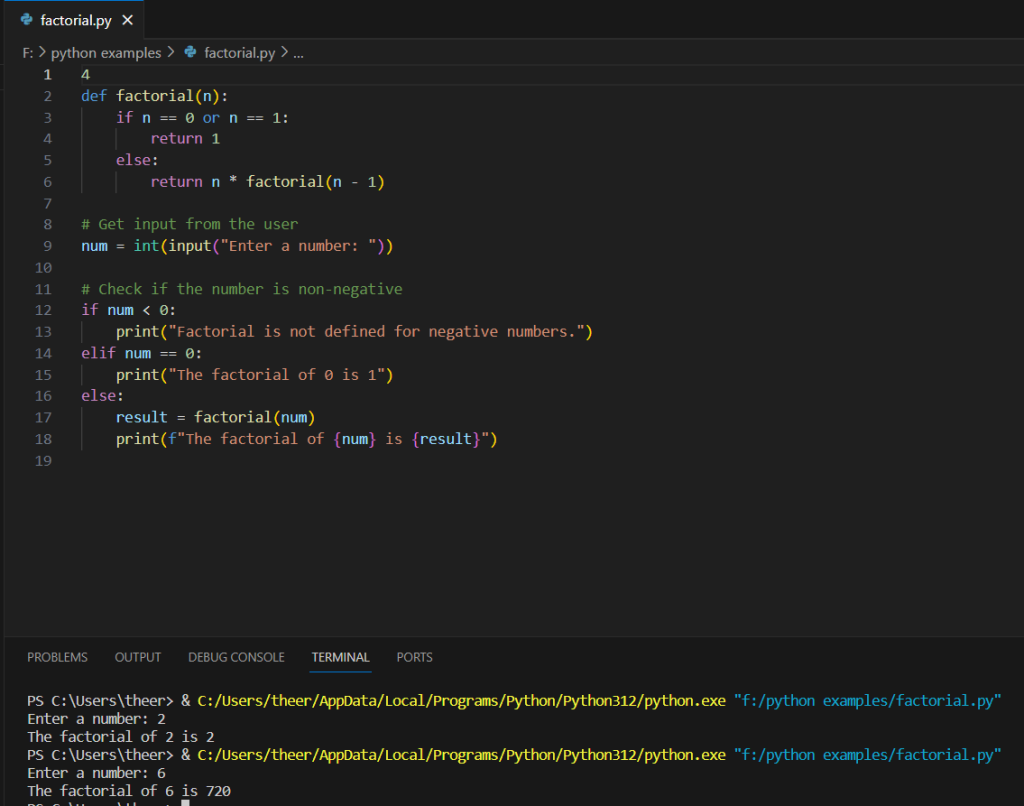The image size is (1024, 806).
Task: Show the DEBUG CONSOLE panel
Action: click(x=236, y=657)
